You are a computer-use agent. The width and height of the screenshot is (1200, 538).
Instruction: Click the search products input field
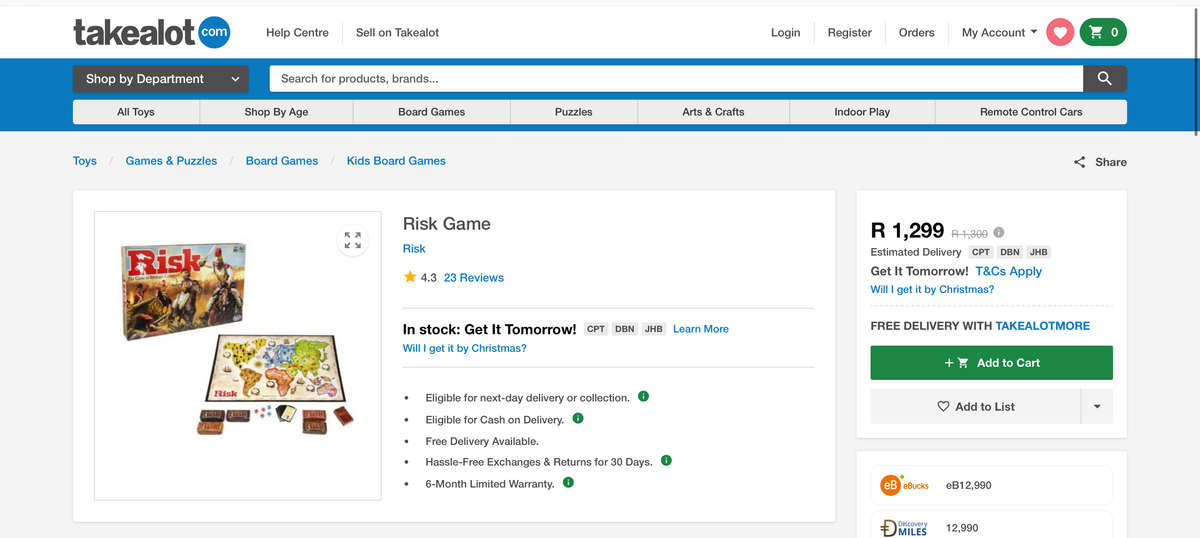pyautogui.click(x=675, y=79)
